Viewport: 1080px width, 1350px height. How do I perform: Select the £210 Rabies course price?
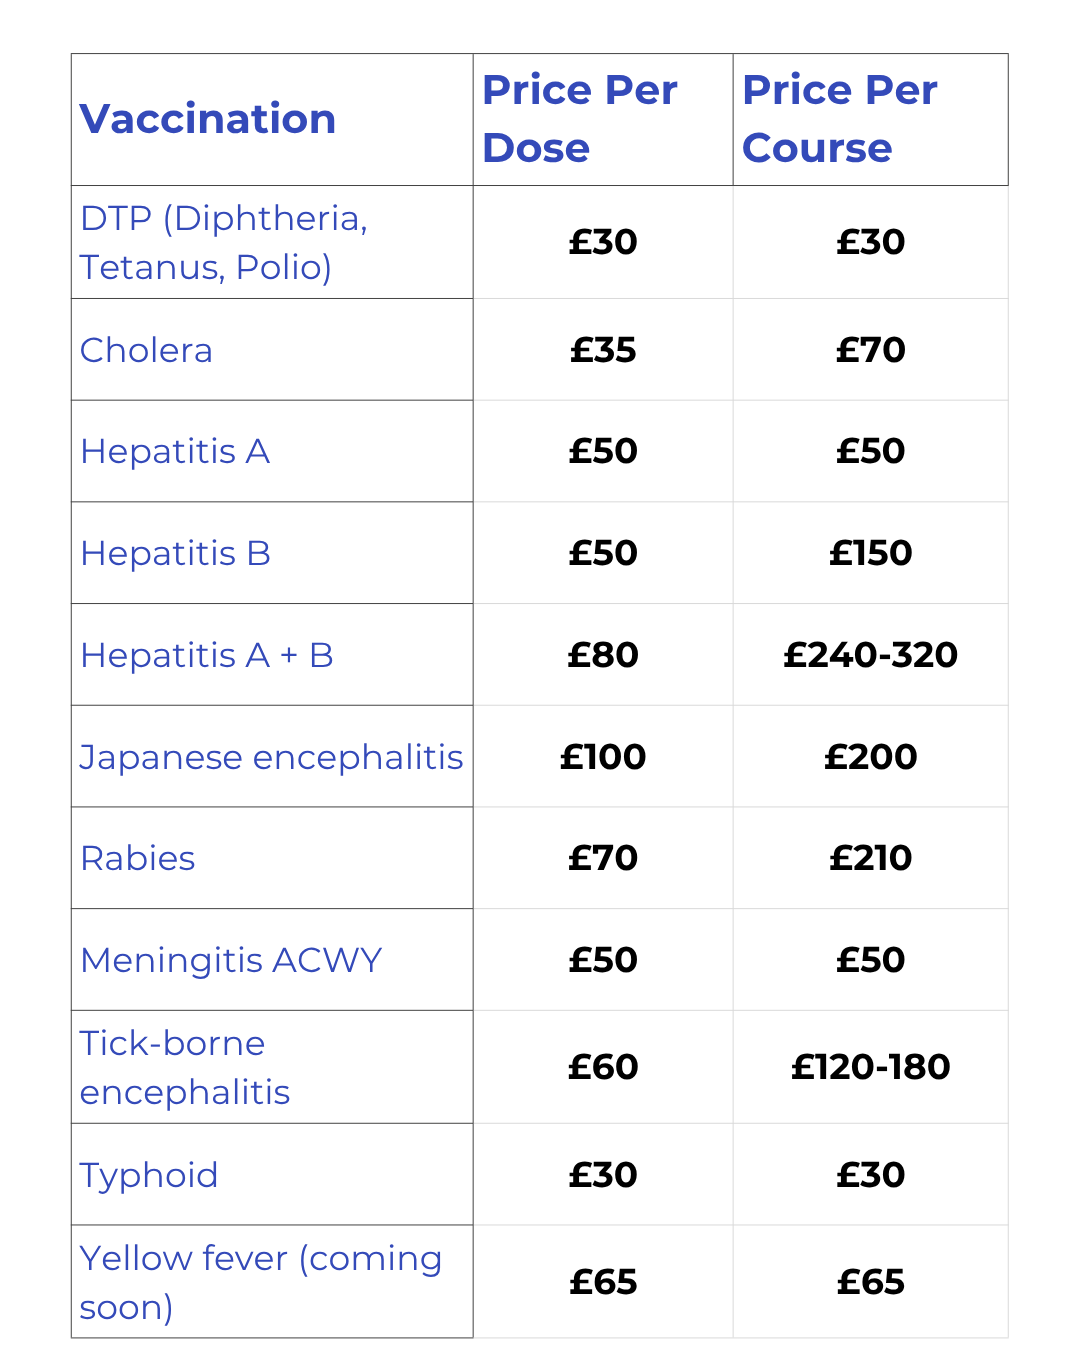pos(870,858)
